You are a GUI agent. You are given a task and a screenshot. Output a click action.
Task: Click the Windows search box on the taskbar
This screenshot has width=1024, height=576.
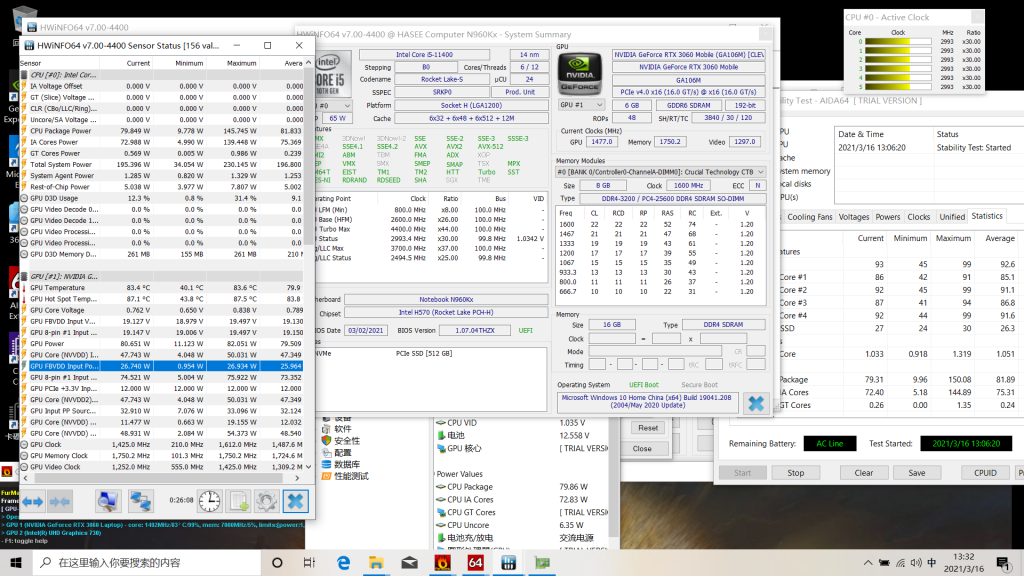(147, 562)
